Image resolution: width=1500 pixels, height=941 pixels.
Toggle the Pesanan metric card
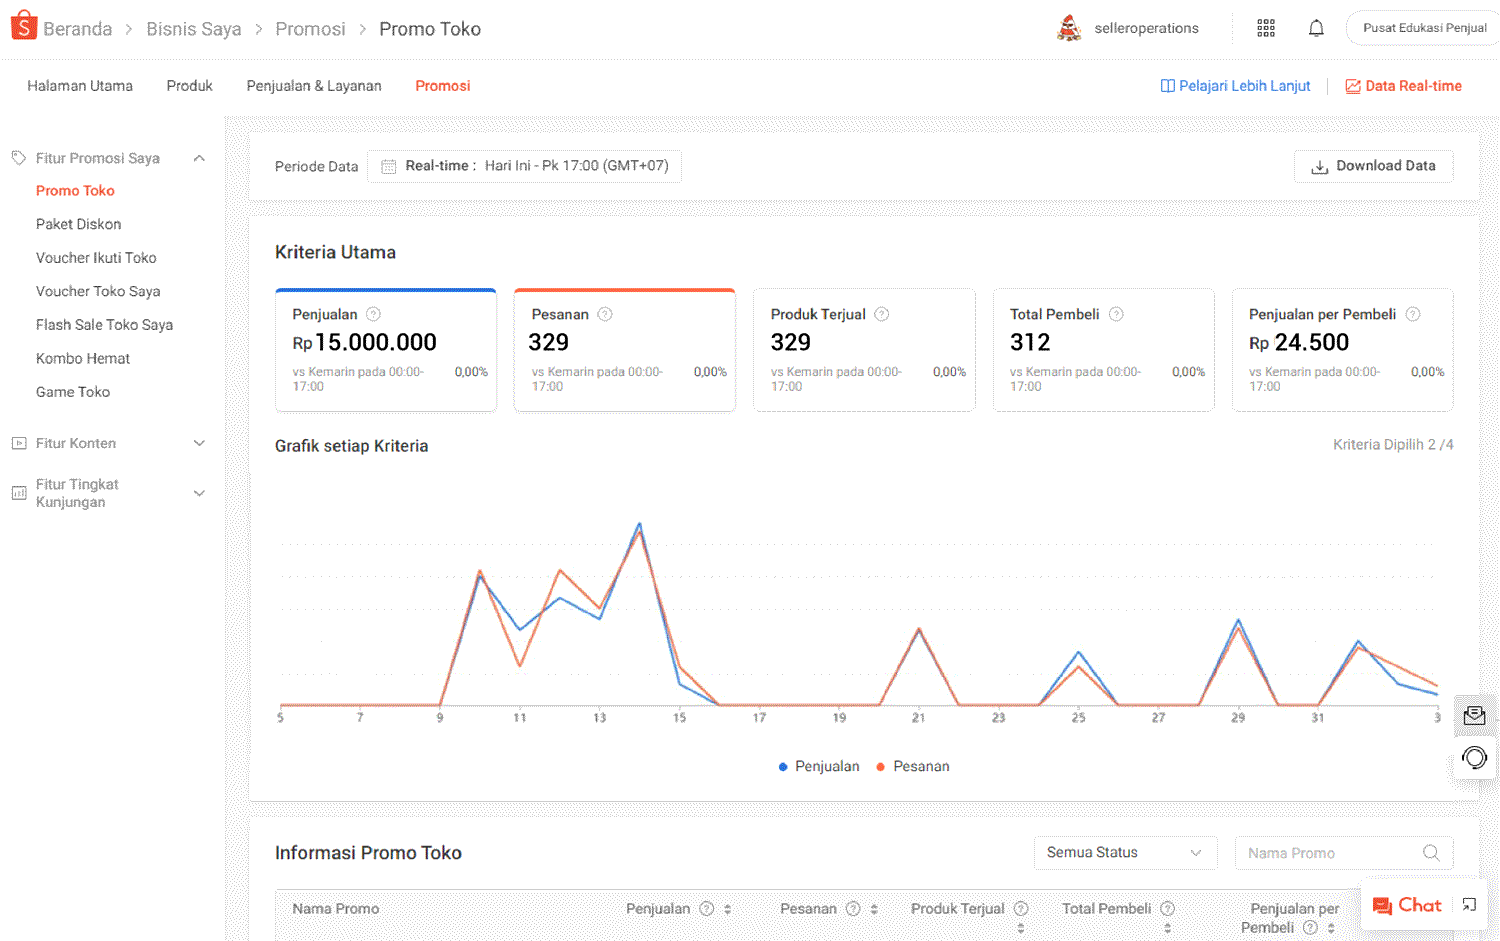[624, 350]
